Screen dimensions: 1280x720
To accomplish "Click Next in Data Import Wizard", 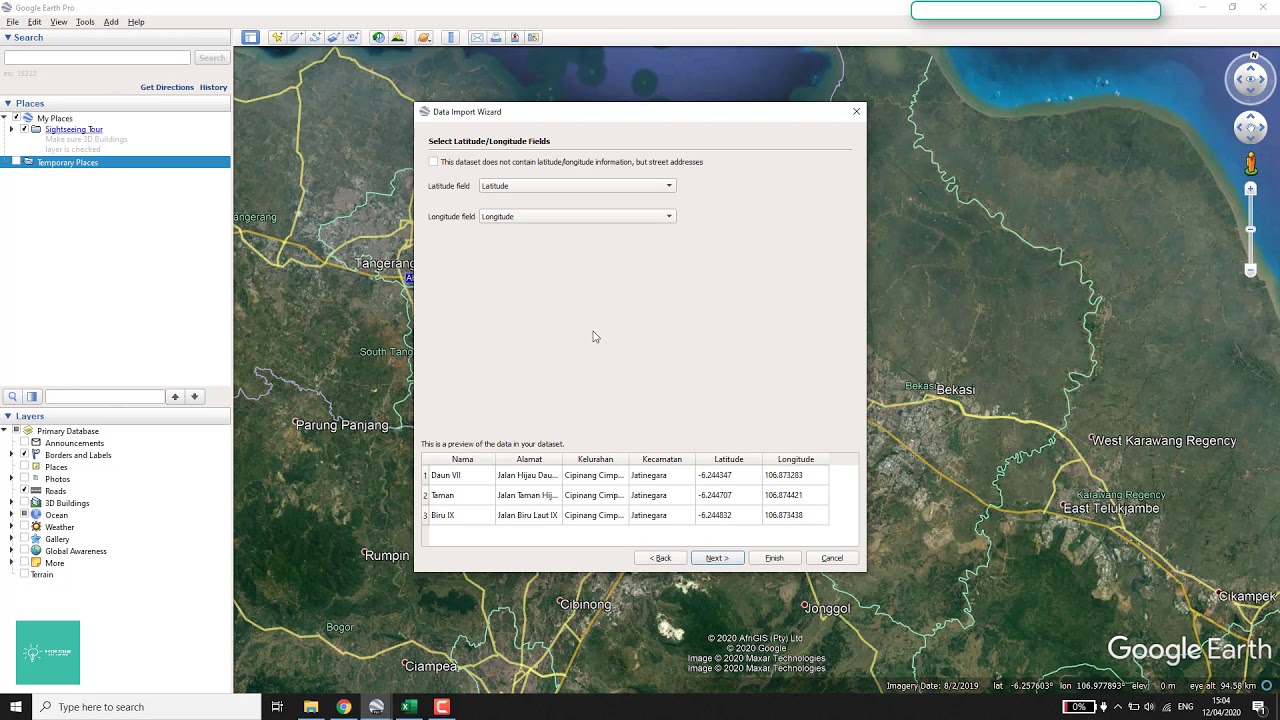I will tap(717, 558).
